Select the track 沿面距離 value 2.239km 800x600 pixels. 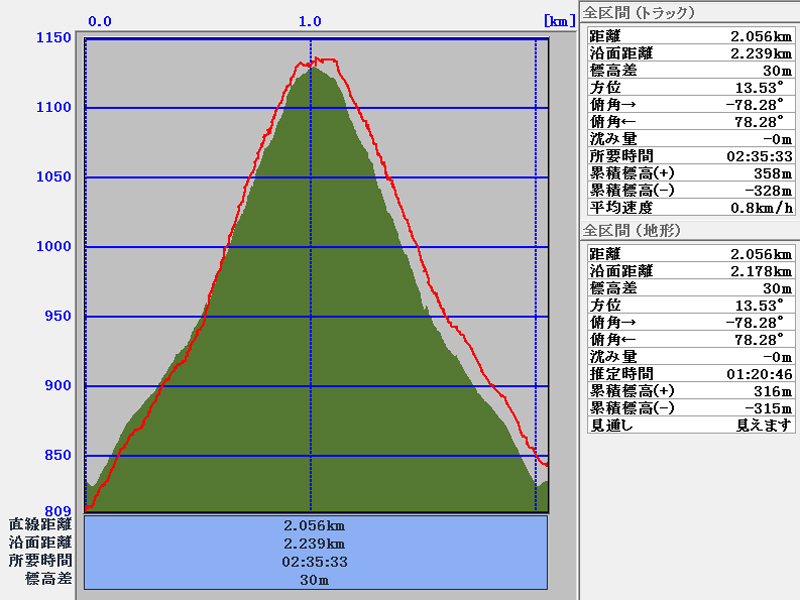coord(763,53)
